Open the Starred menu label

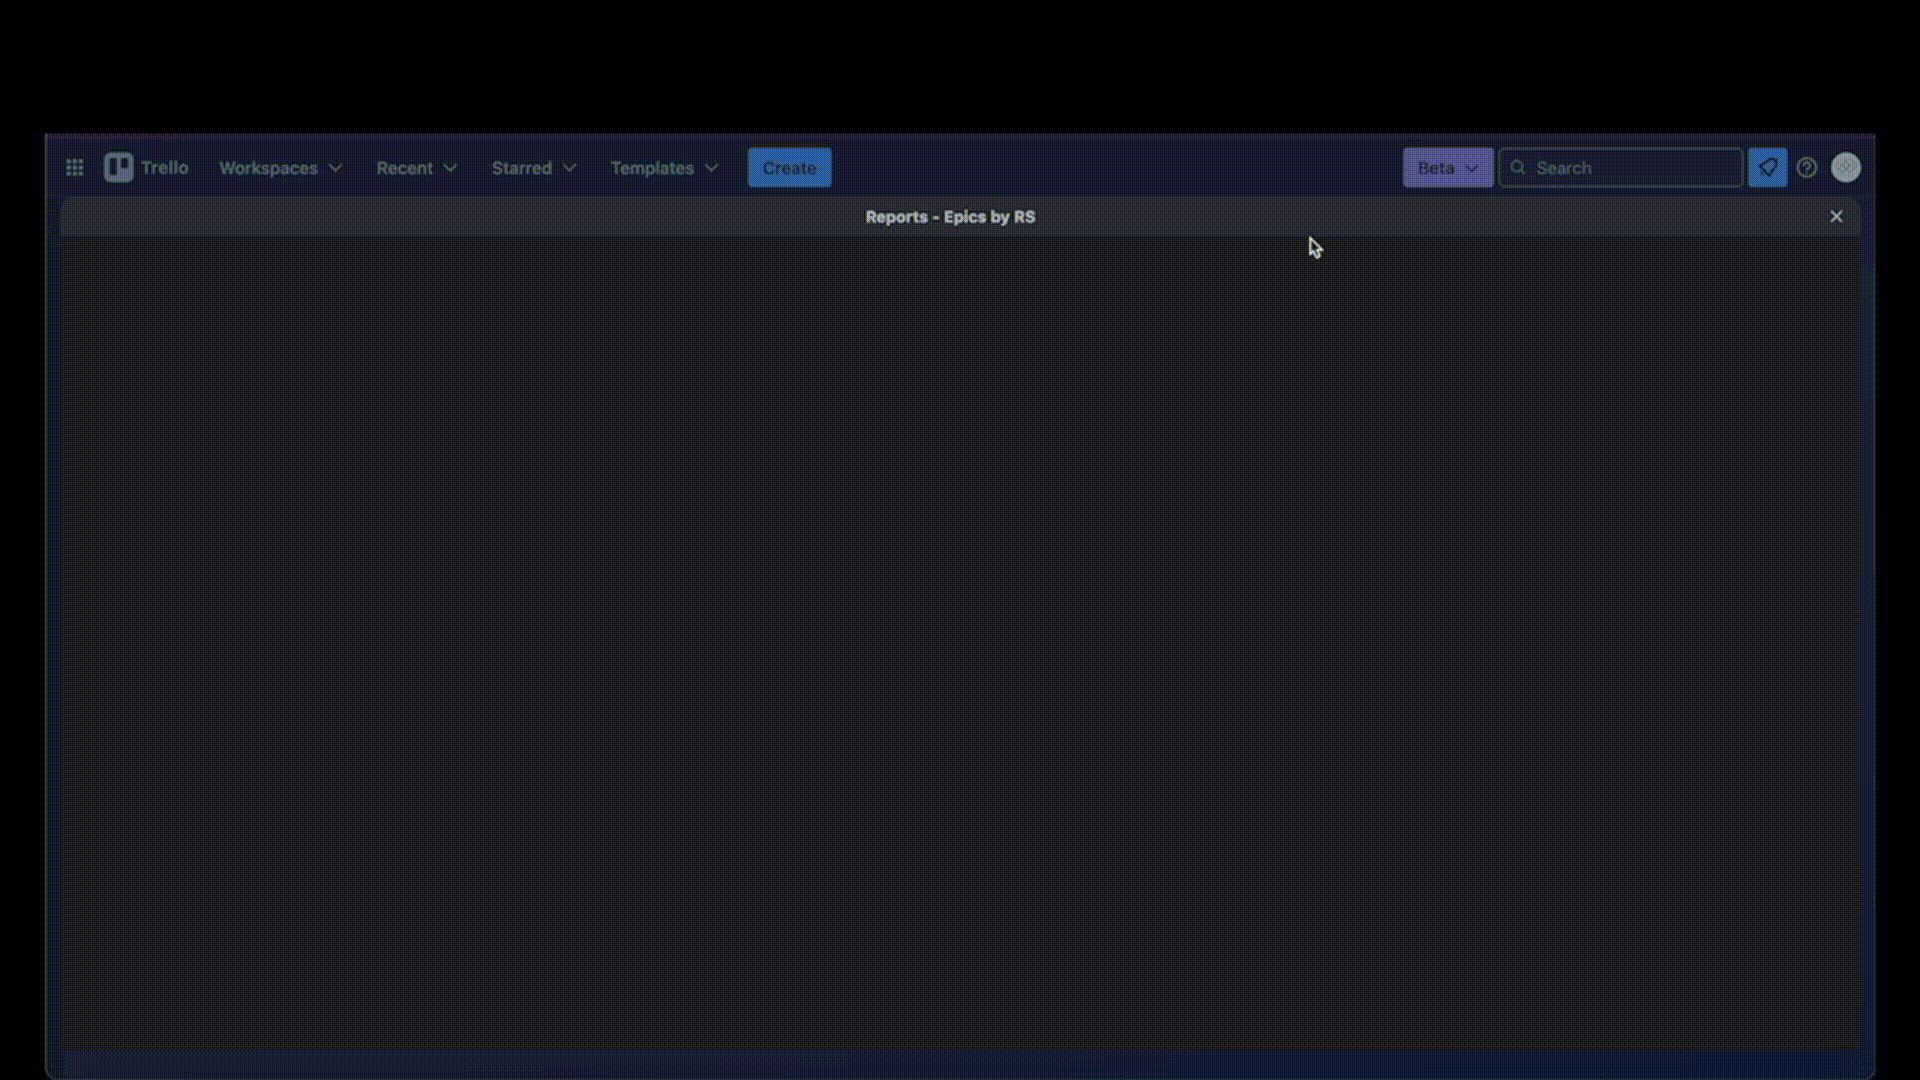pyautogui.click(x=521, y=168)
